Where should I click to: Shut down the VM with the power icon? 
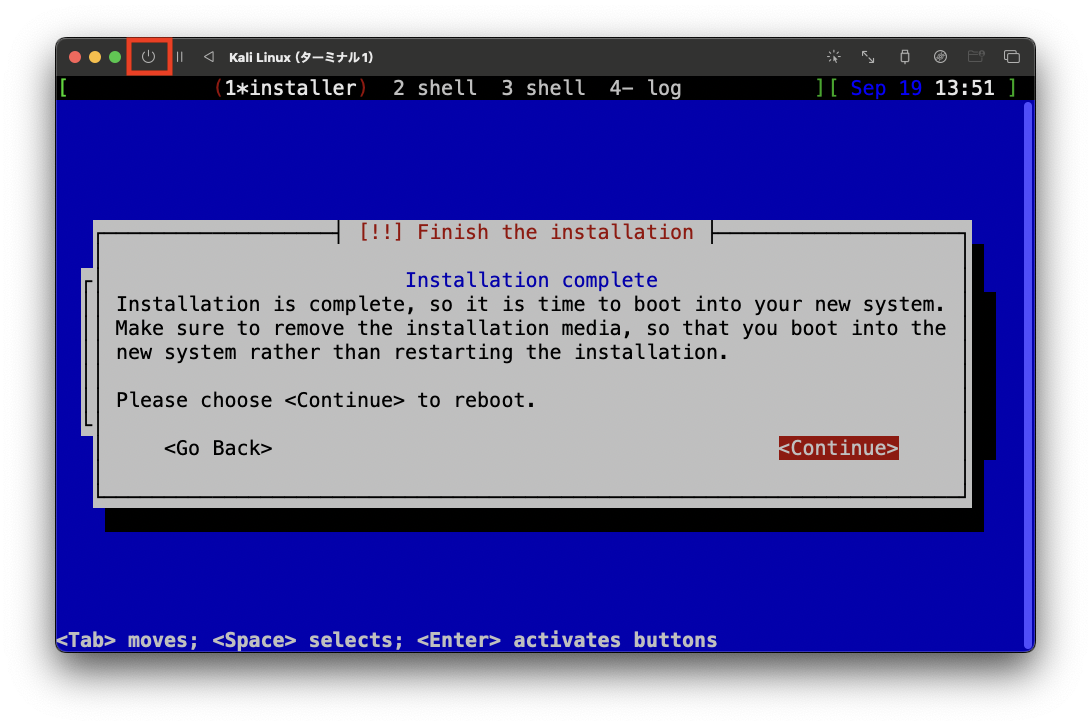147,57
